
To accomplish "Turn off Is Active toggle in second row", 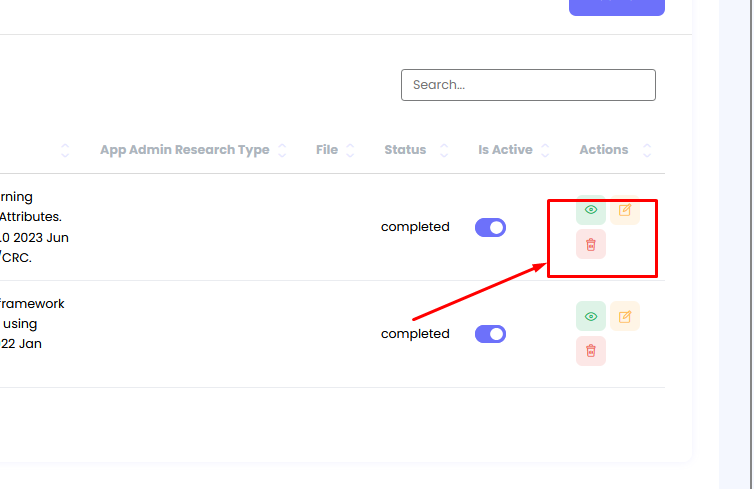I will (490, 334).
